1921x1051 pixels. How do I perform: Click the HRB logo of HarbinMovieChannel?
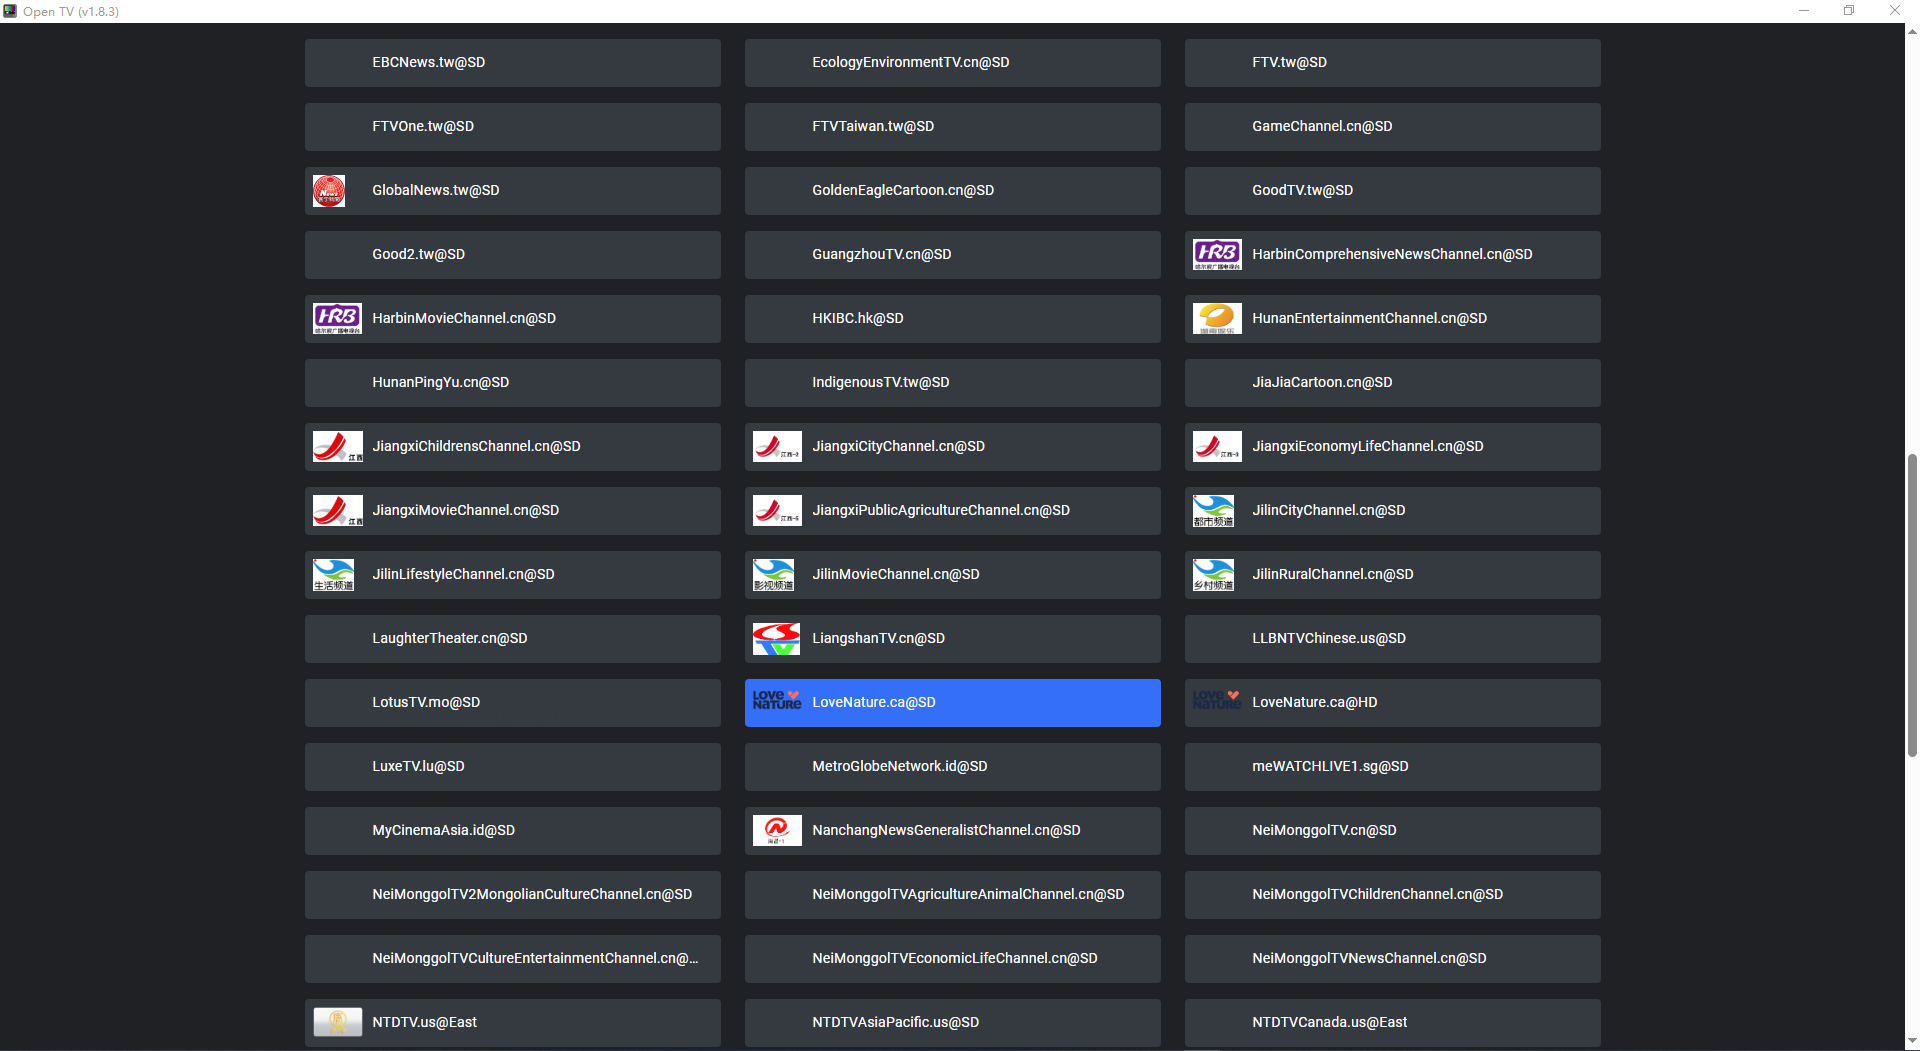point(337,319)
